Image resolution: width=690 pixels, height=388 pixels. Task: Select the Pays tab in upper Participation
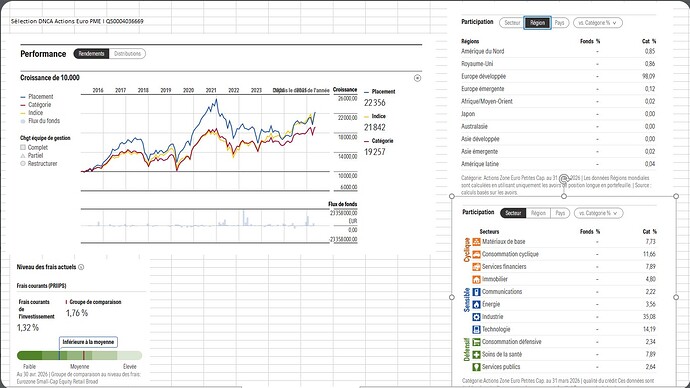coord(559,22)
